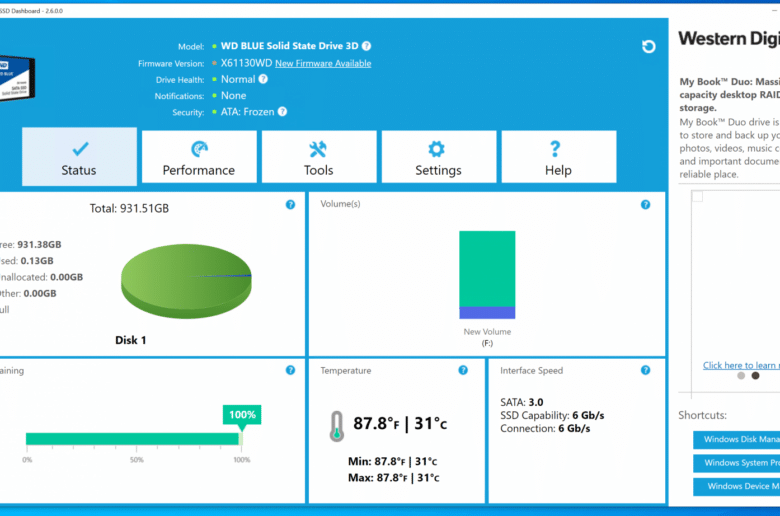780x516 pixels.
Task: Click the Total: 931.51GB text
Action: click(x=129, y=208)
